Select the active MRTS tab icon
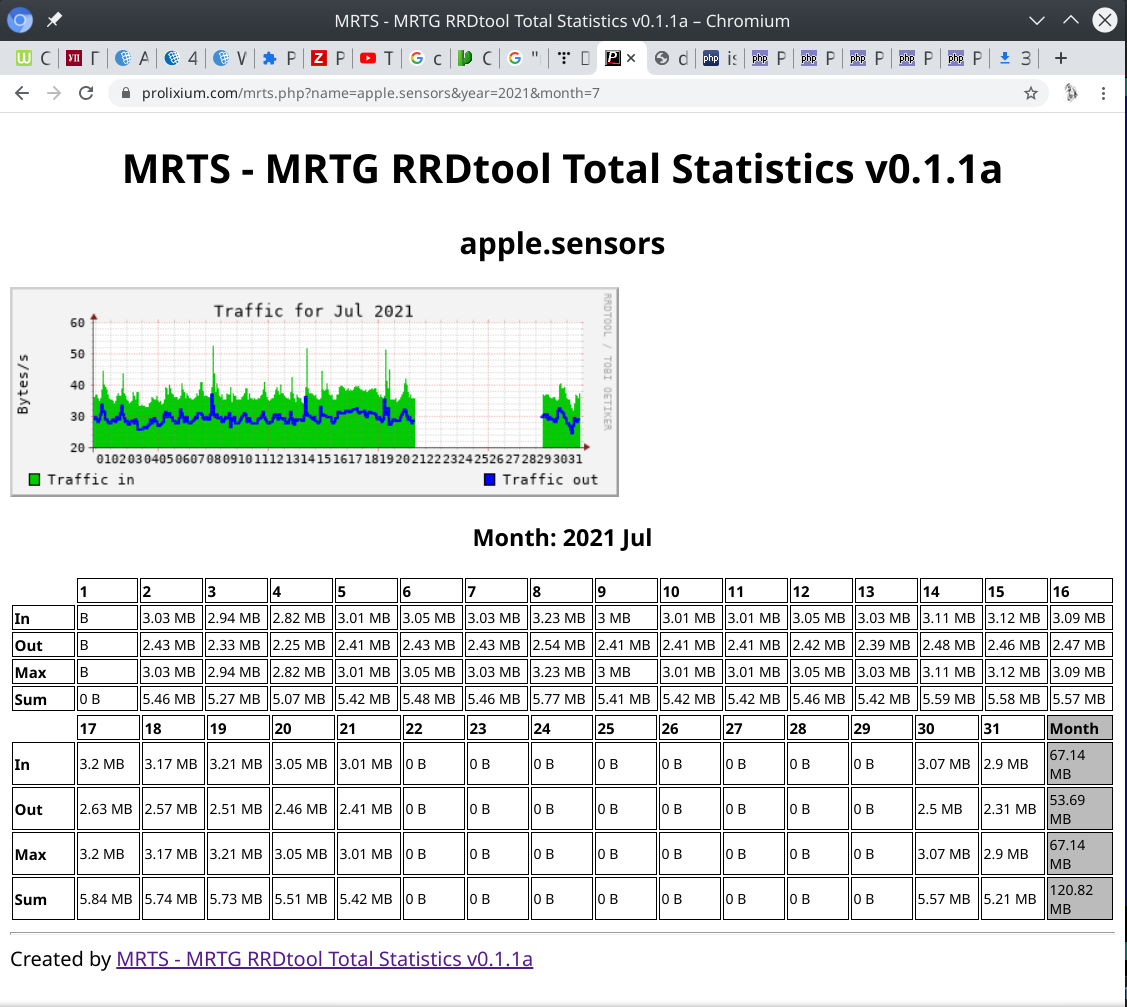 coord(612,58)
